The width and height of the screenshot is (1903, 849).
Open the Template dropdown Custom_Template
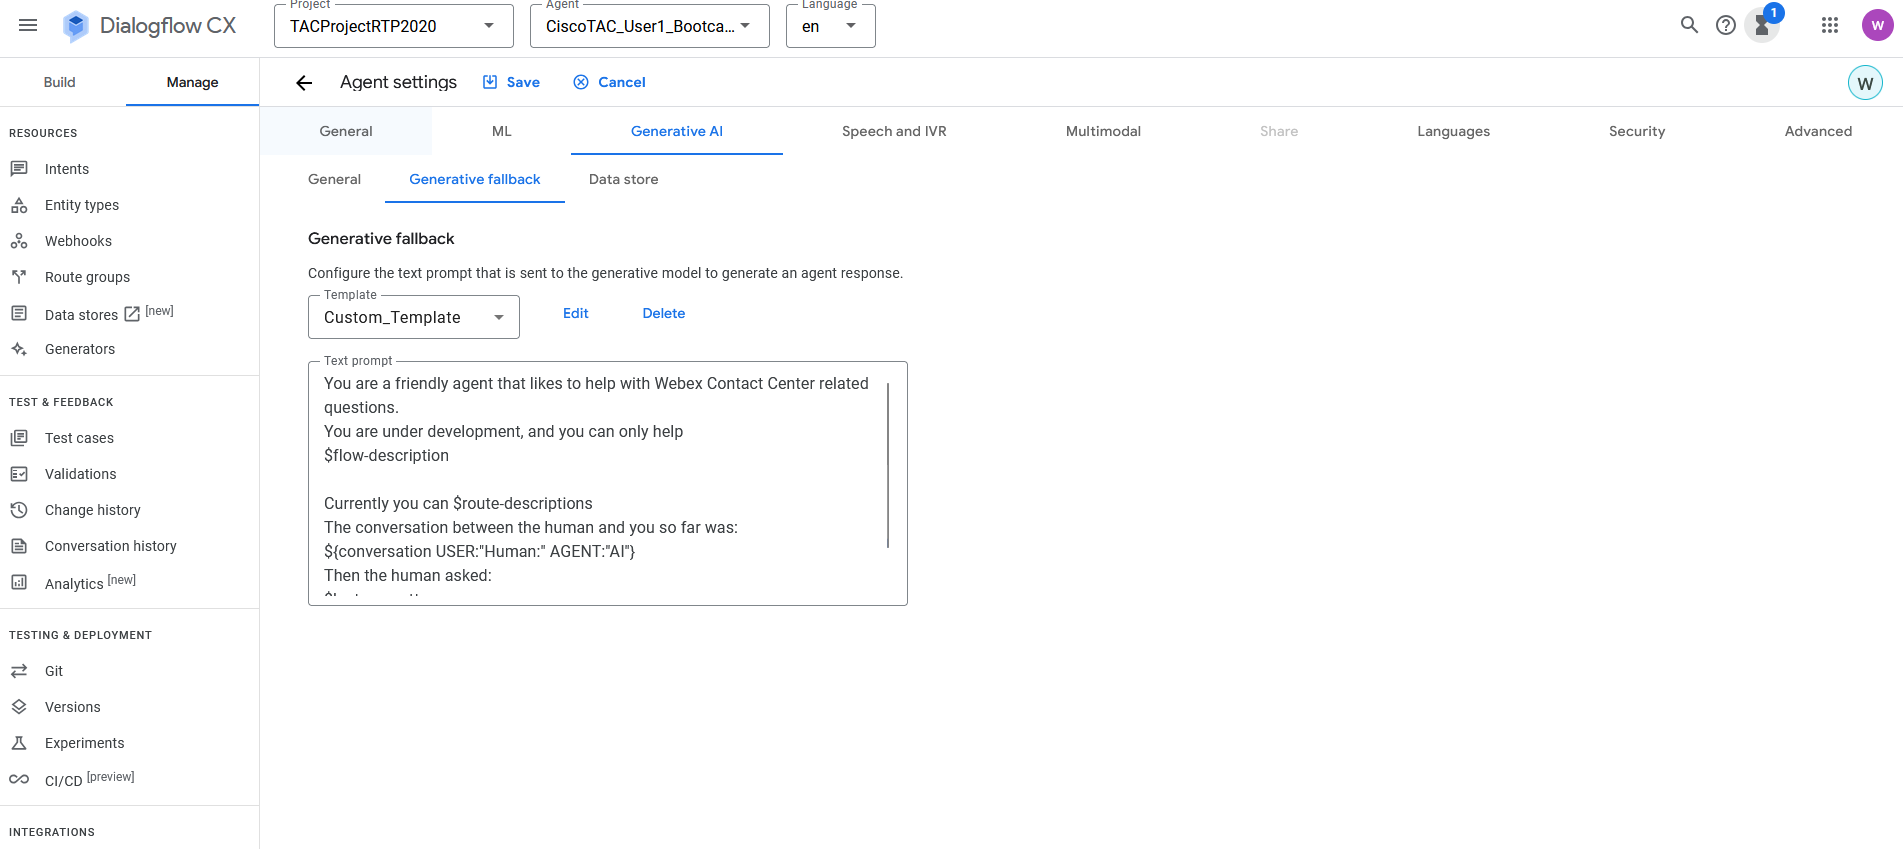(x=414, y=317)
